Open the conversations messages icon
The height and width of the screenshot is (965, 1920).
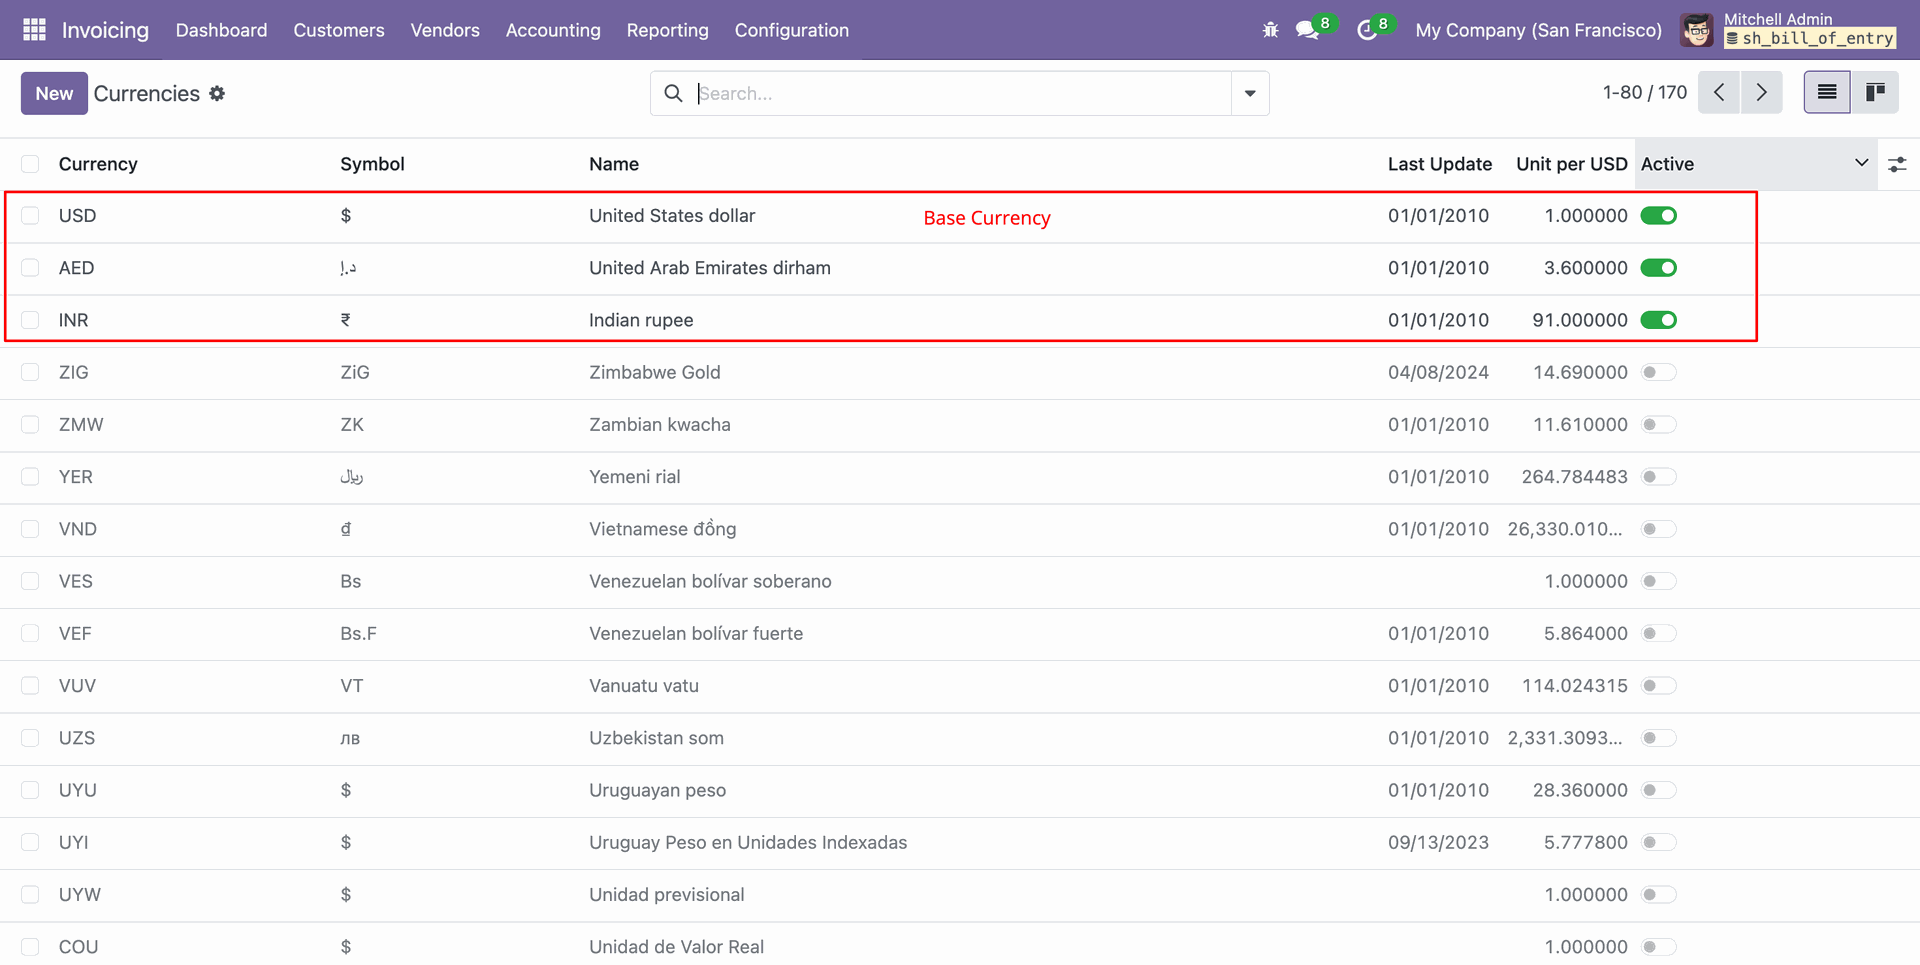1307,30
